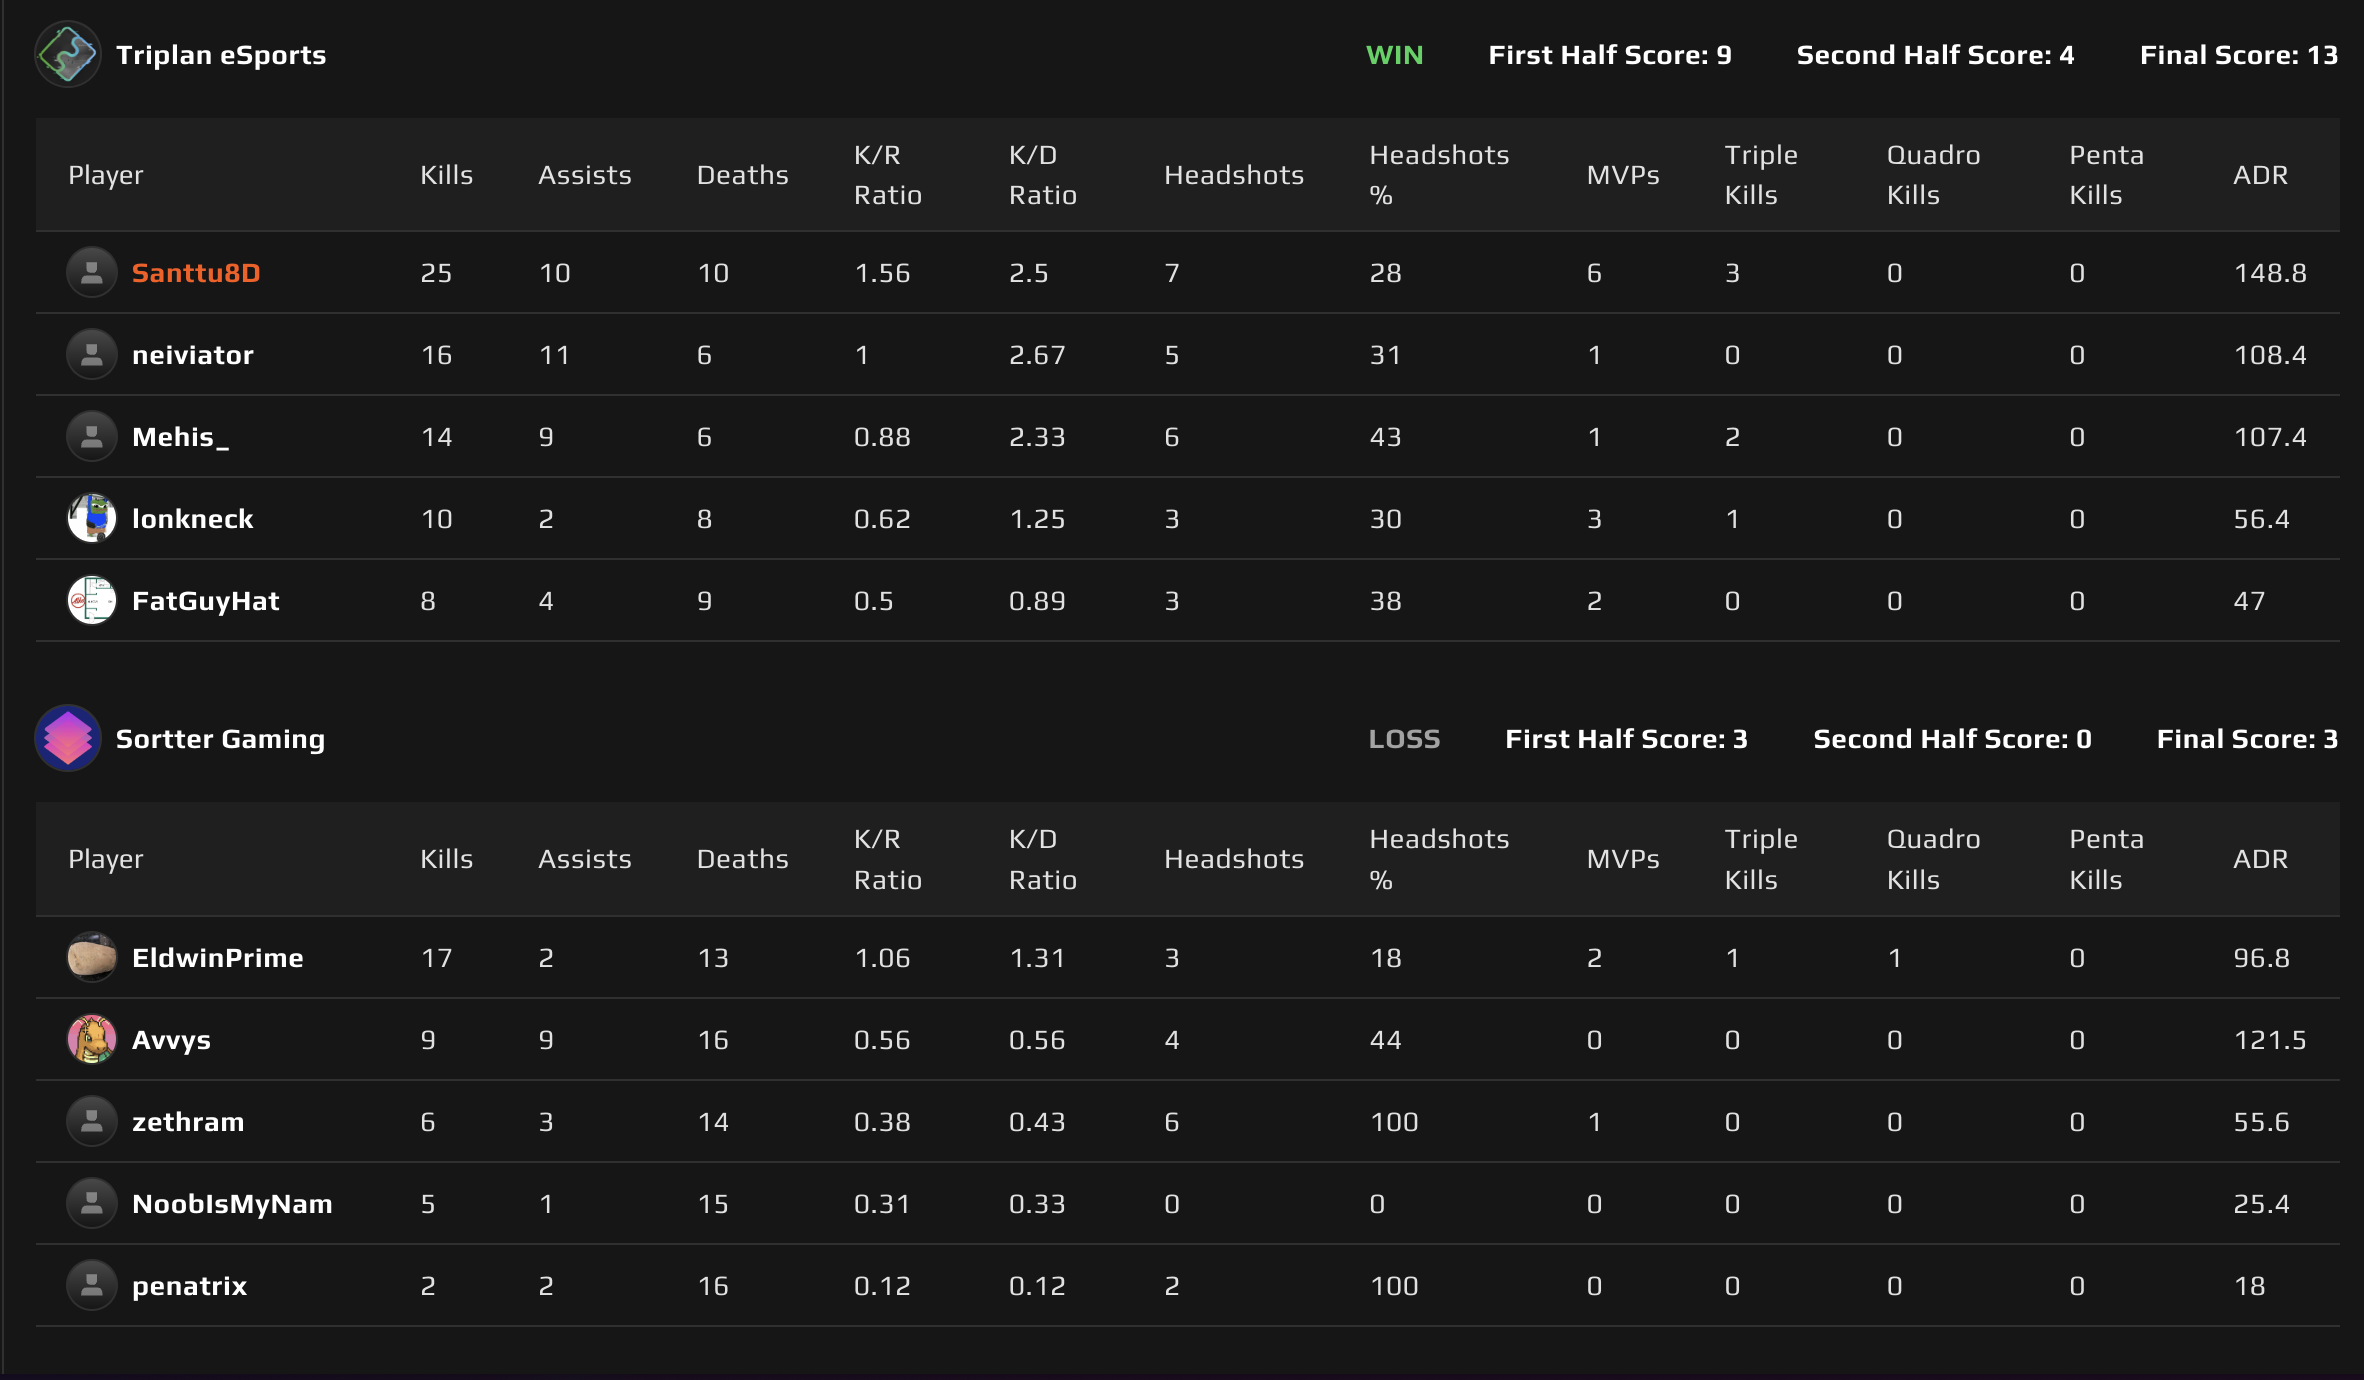Click Mehis_'s player avatar
2364x1380 pixels.
click(x=91, y=436)
